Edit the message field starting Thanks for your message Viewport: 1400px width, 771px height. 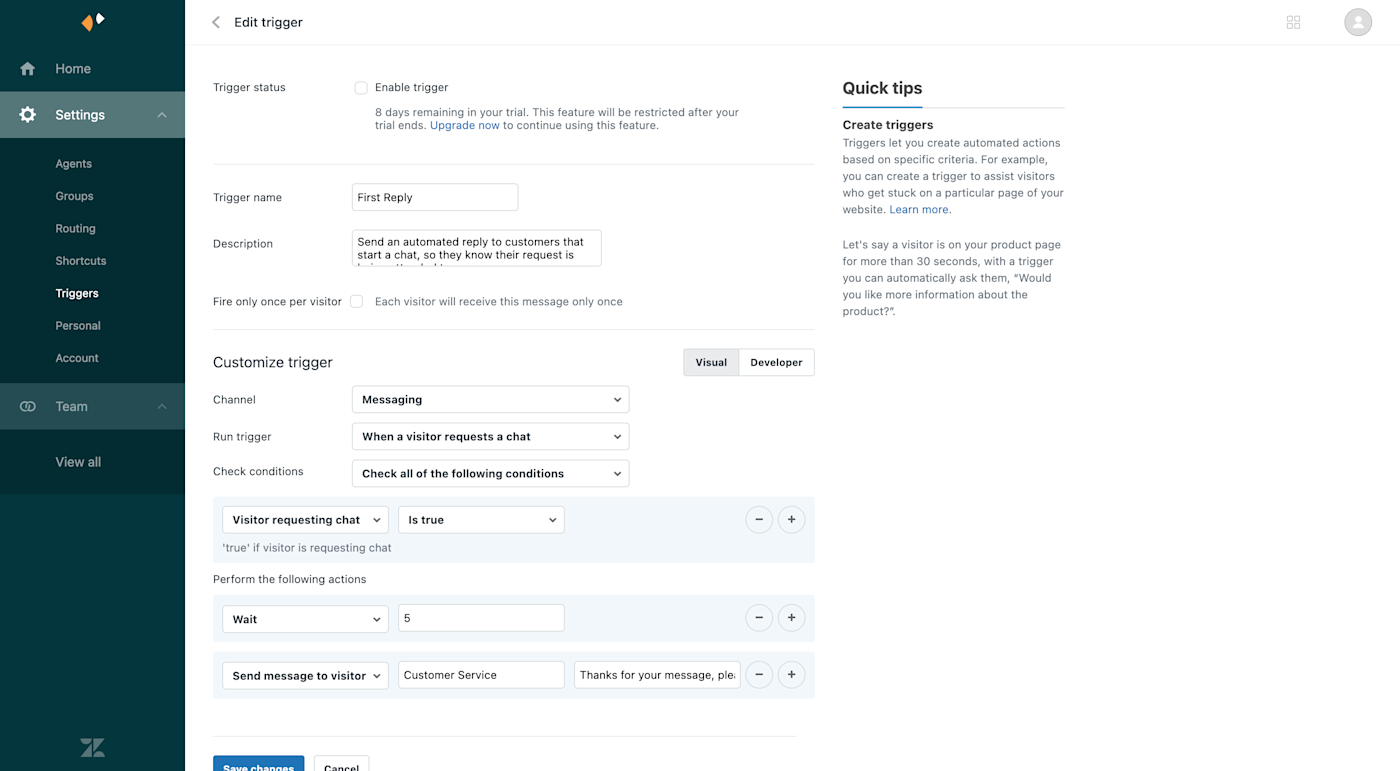657,675
